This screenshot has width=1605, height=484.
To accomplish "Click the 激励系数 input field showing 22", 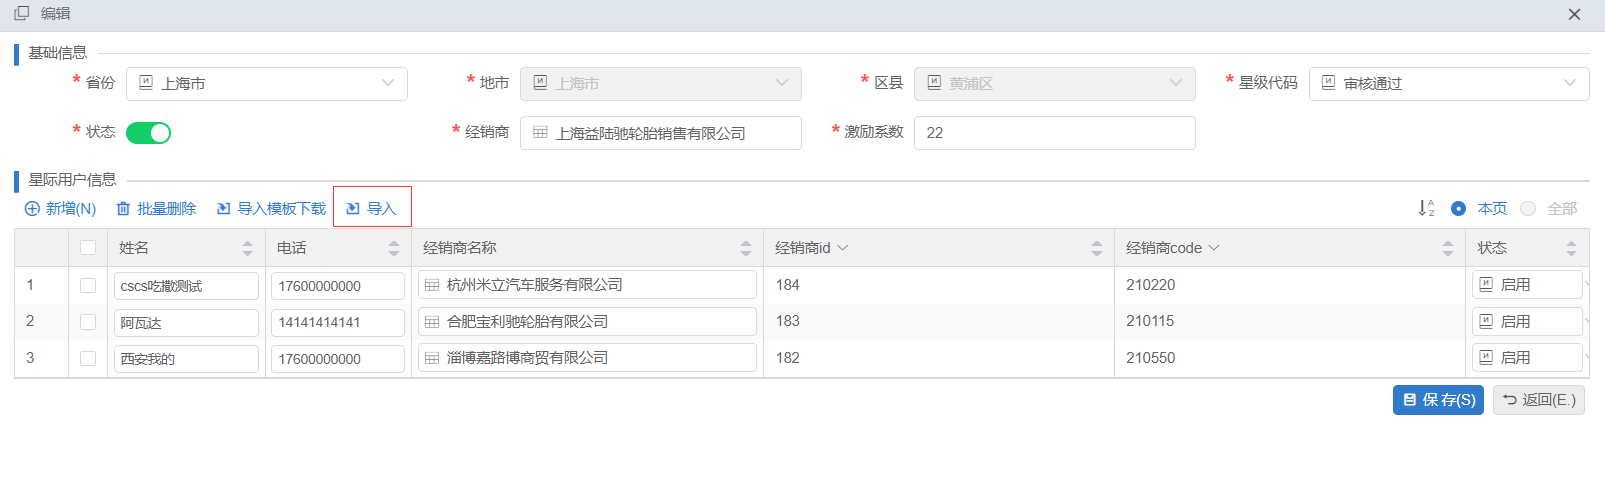I will 1055,133.
